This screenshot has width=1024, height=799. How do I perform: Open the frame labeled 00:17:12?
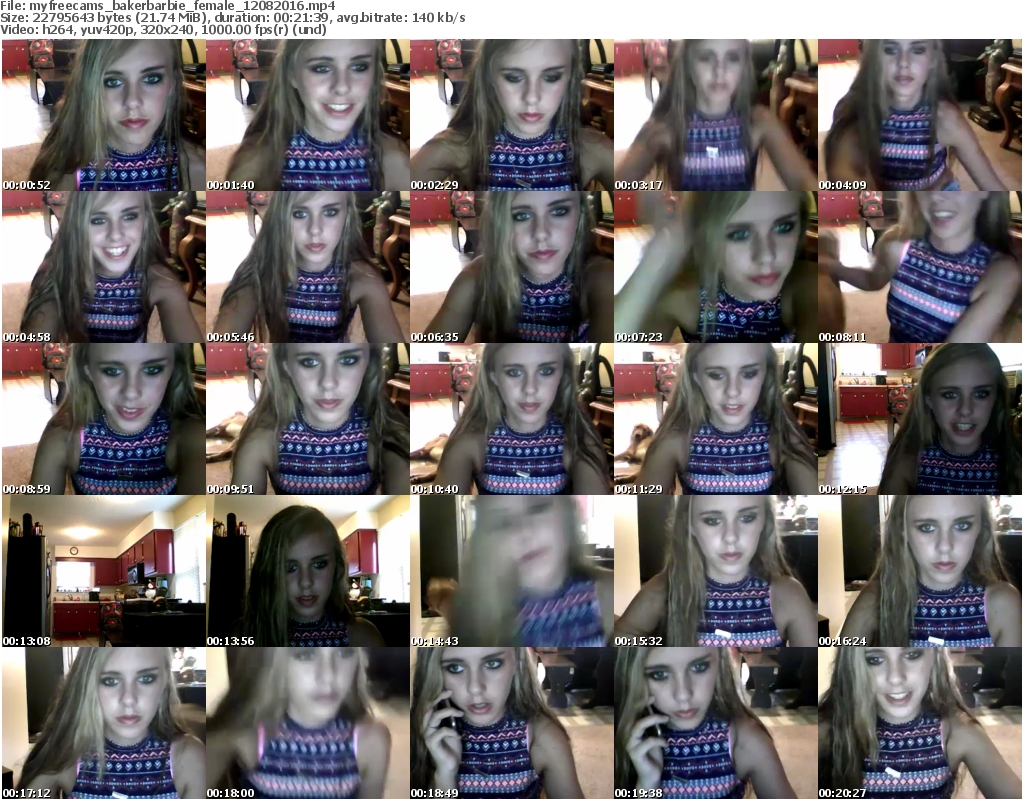(x=104, y=723)
